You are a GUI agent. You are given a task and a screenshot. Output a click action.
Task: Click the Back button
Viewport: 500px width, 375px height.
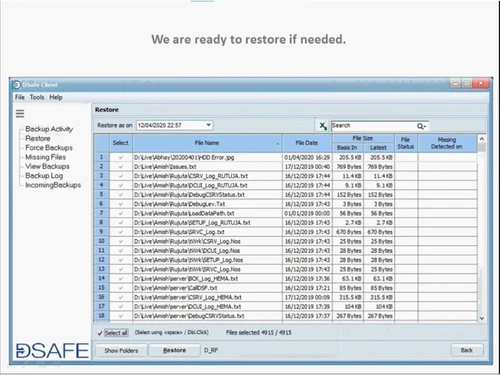point(467,350)
